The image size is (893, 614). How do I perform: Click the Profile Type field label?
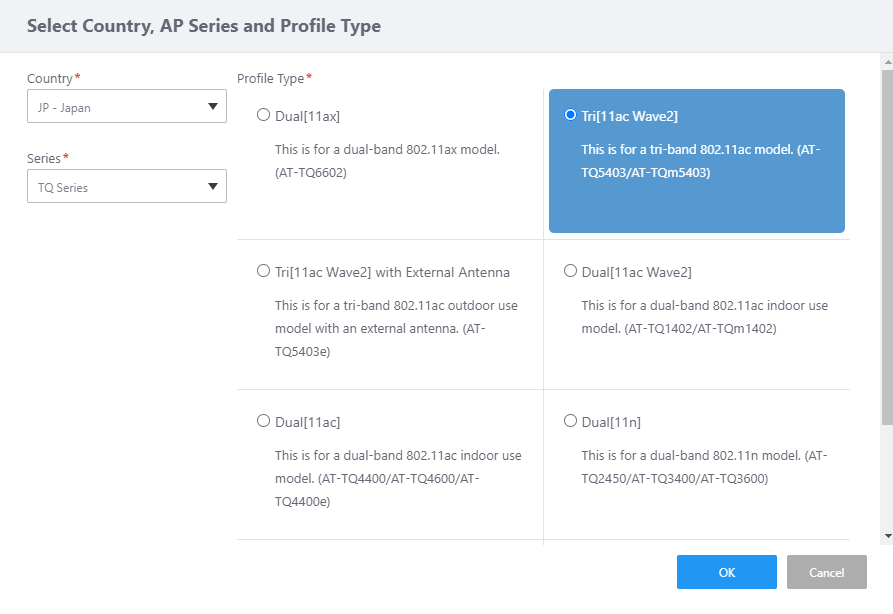(x=272, y=78)
